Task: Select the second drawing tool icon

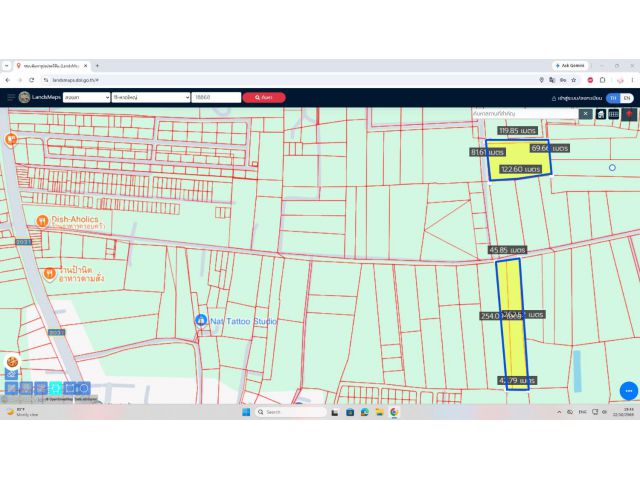Action: (27, 388)
